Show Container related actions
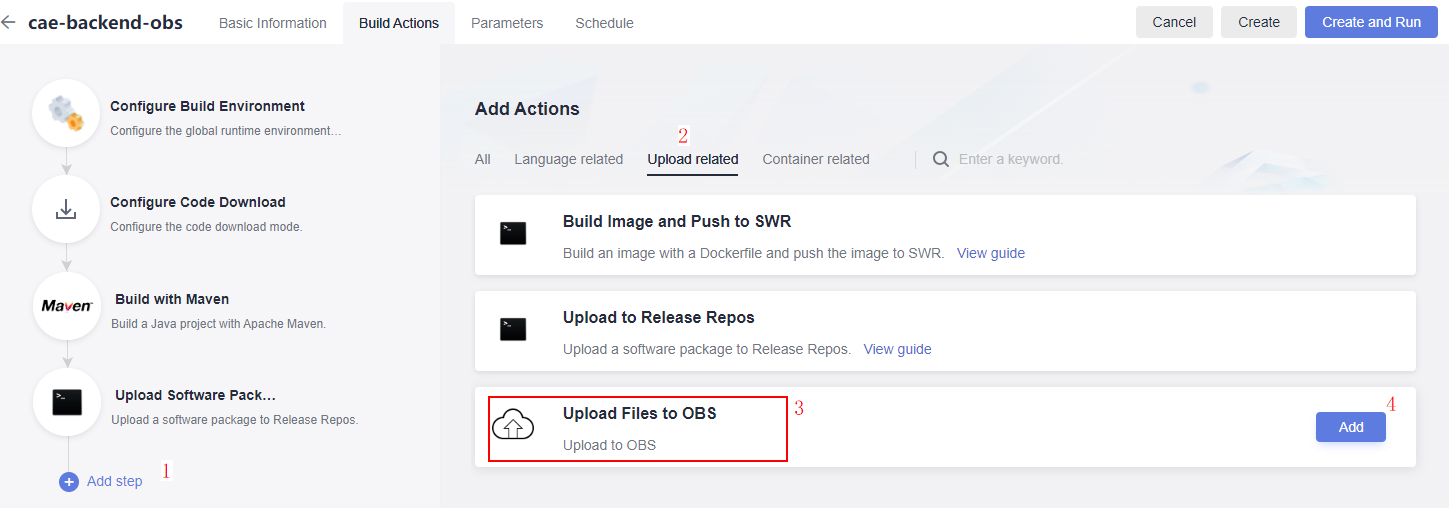This screenshot has height=508, width=1449. point(816,159)
